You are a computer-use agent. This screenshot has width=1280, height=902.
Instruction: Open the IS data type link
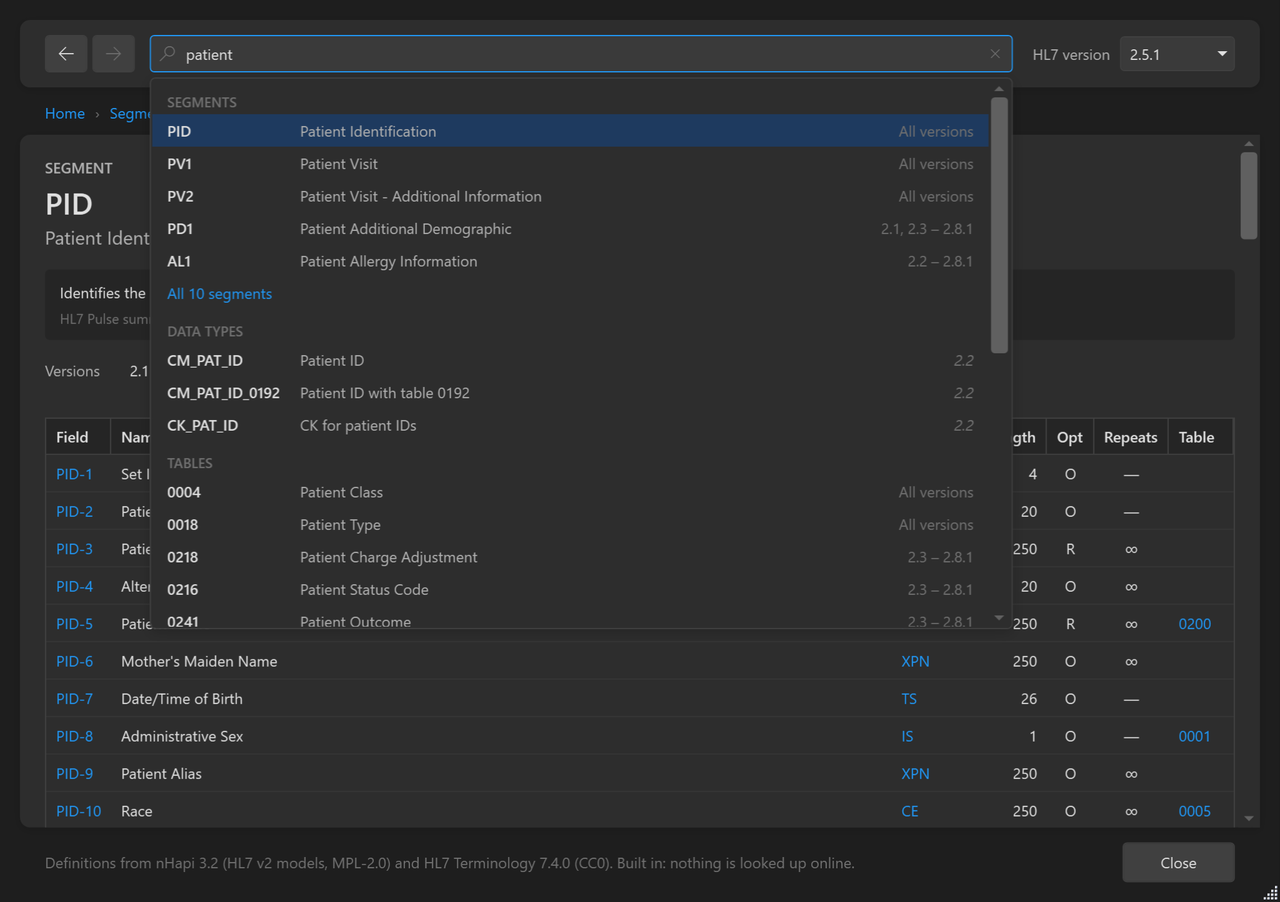[907, 736]
